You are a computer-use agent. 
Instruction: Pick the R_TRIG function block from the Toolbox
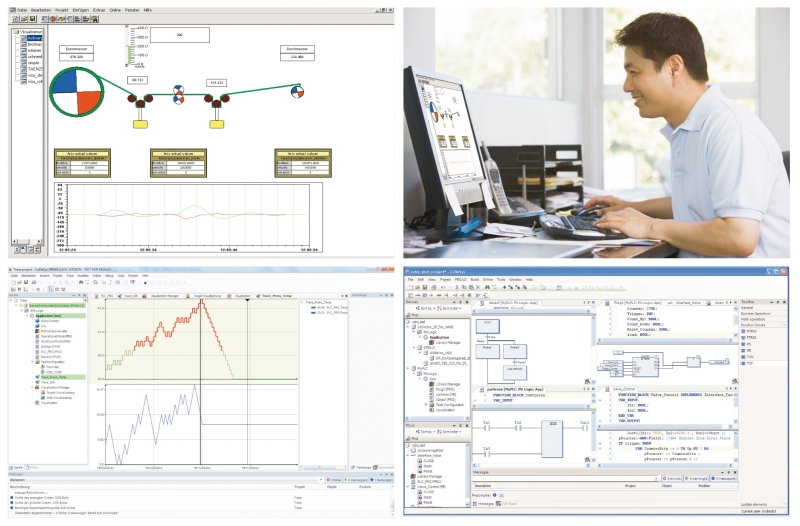(x=749, y=332)
